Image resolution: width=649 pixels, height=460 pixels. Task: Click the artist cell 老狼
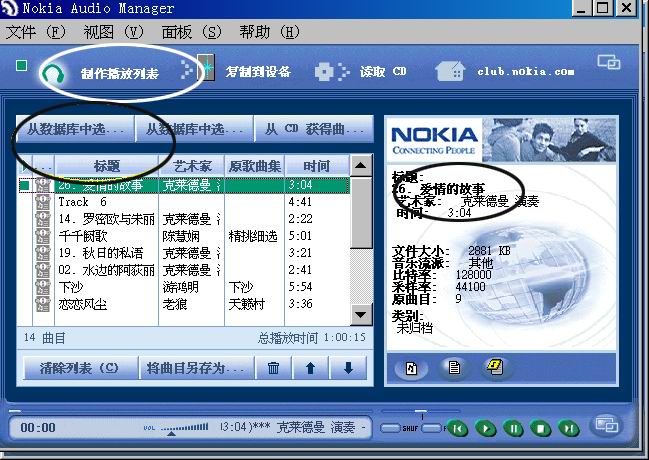point(175,304)
